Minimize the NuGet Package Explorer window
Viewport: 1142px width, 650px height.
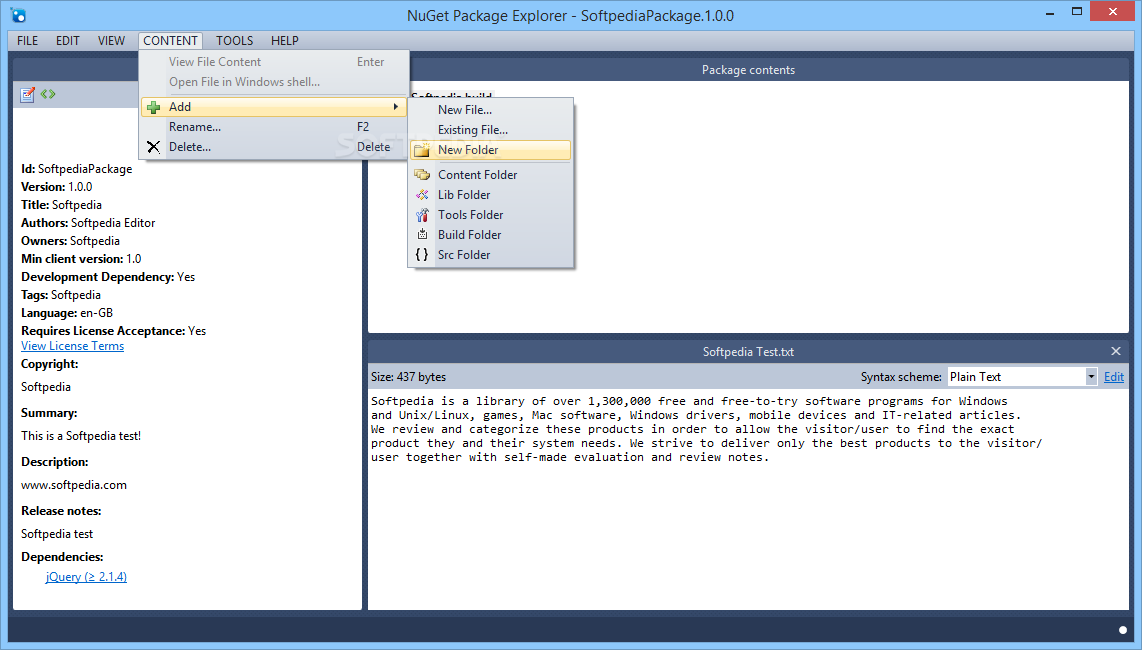(x=1050, y=13)
